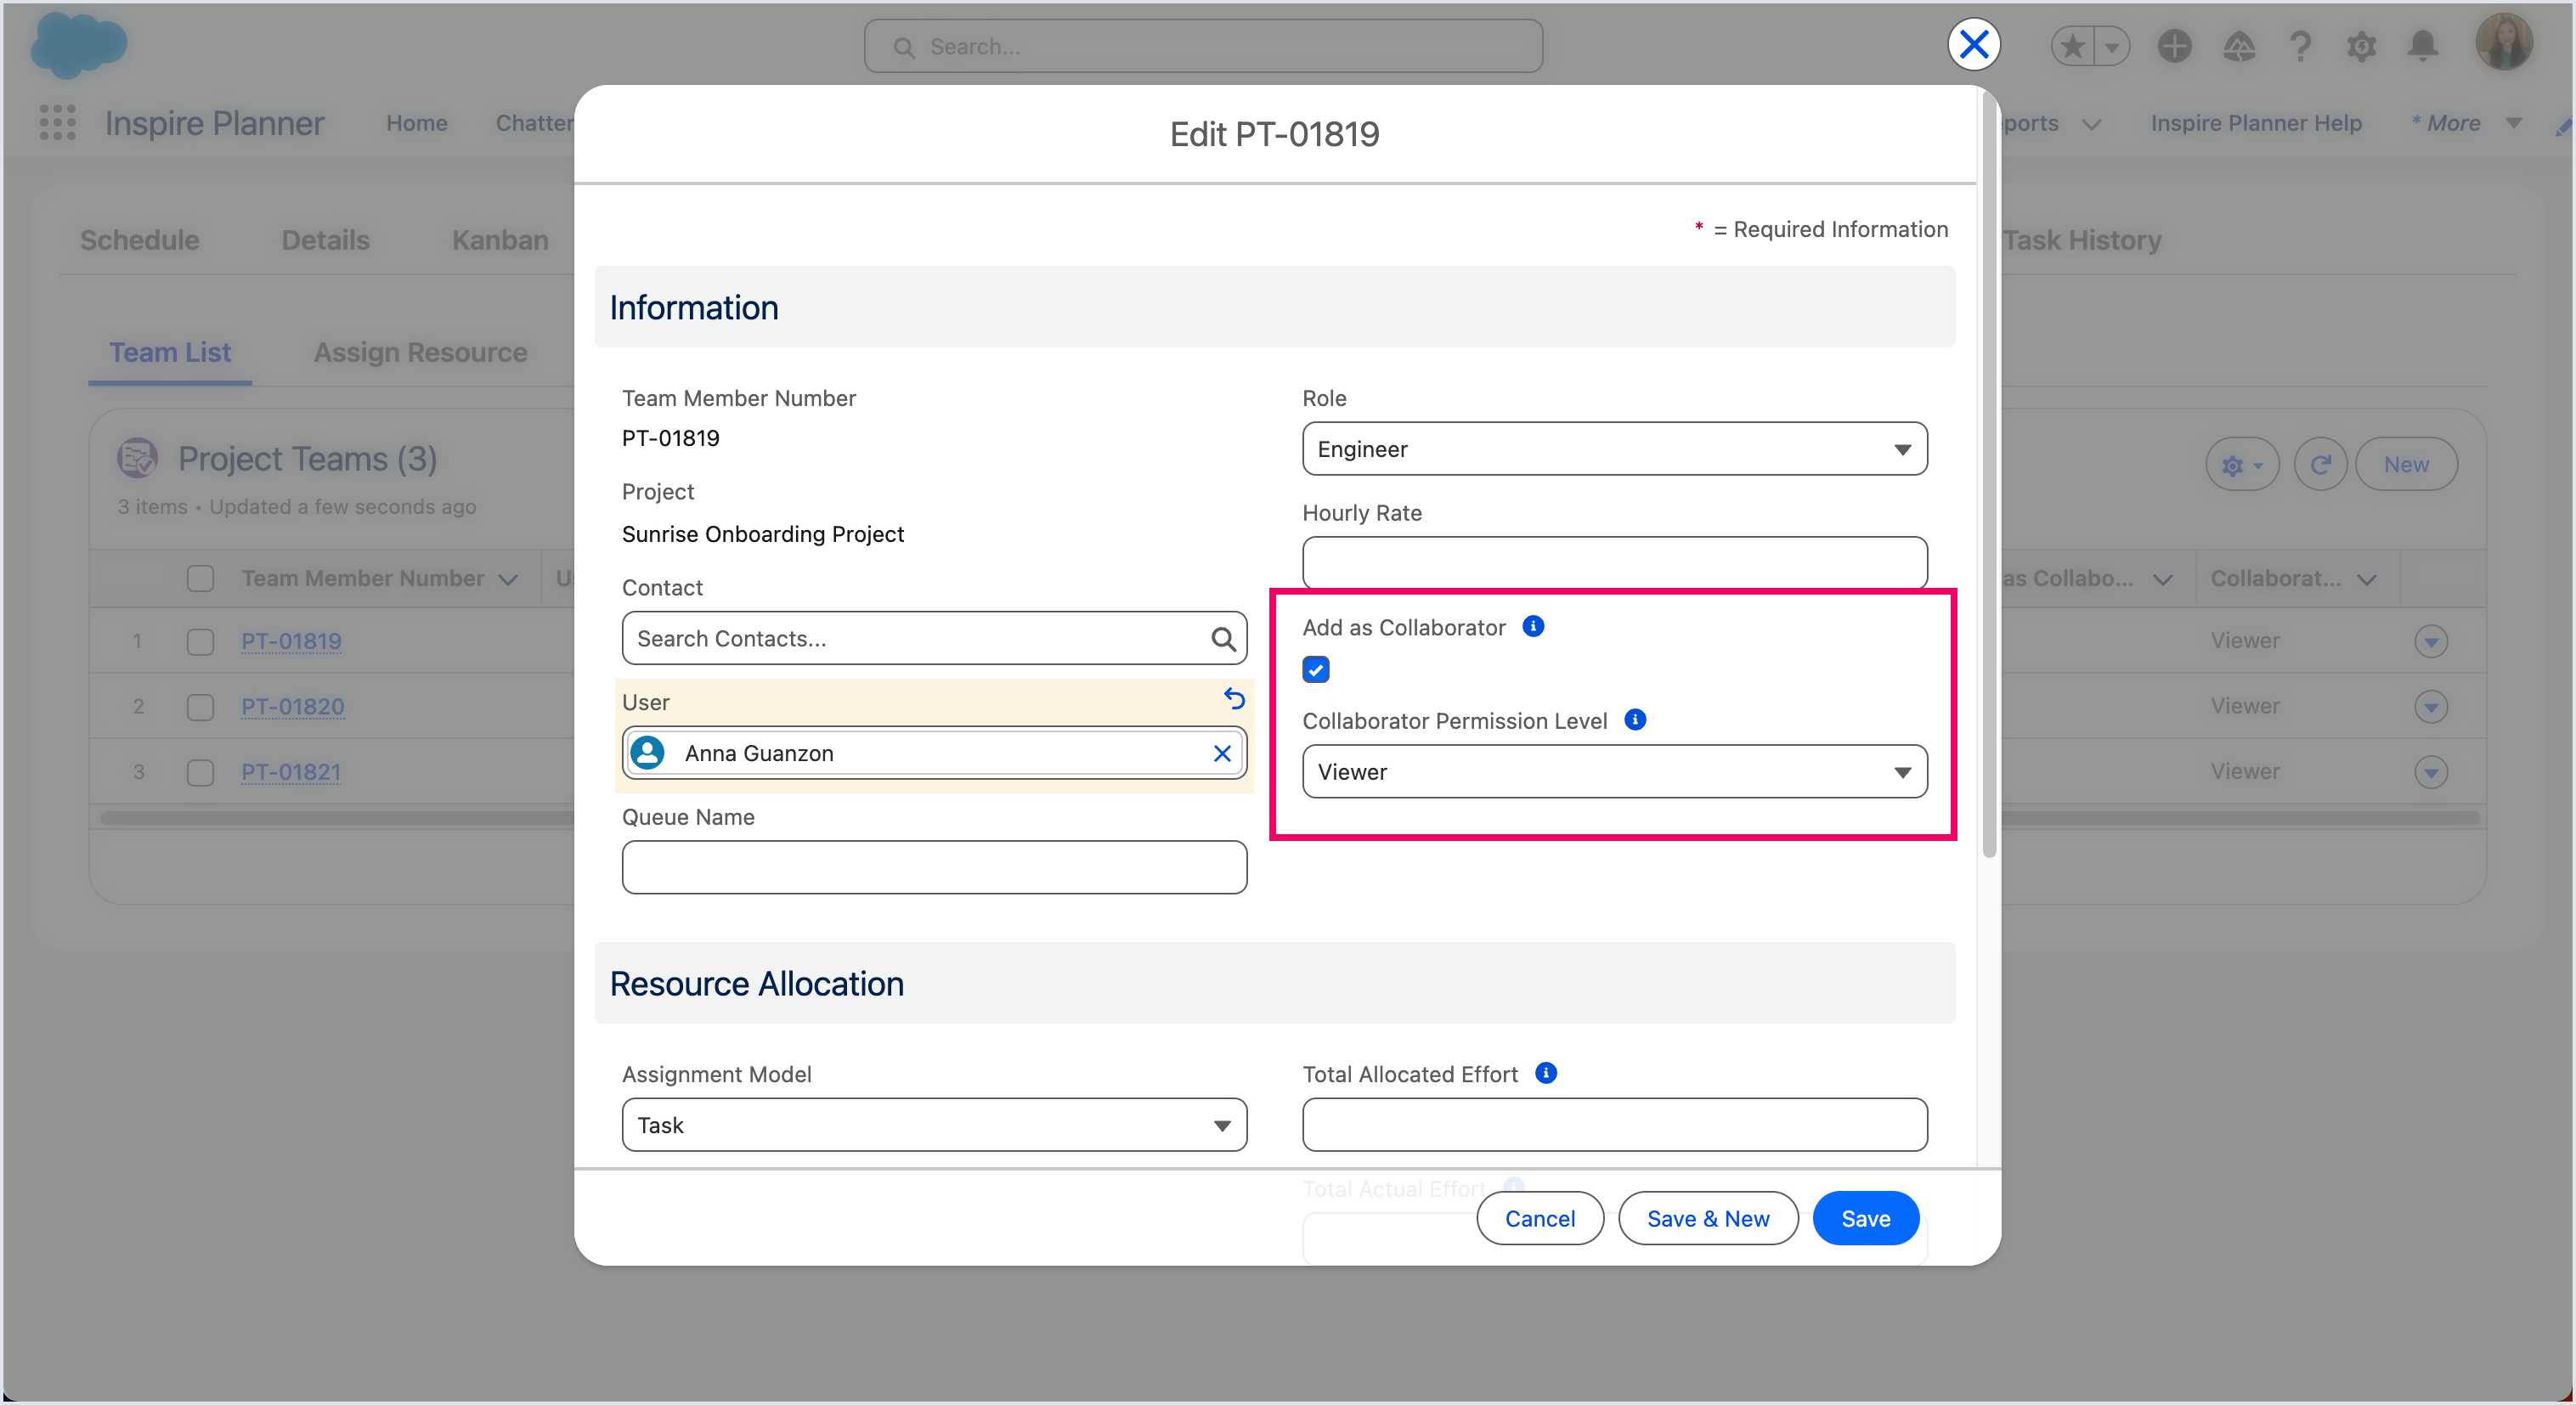Screen dimensions: 2576x1405
Task: Click the Save button
Action: (x=1865, y=1217)
